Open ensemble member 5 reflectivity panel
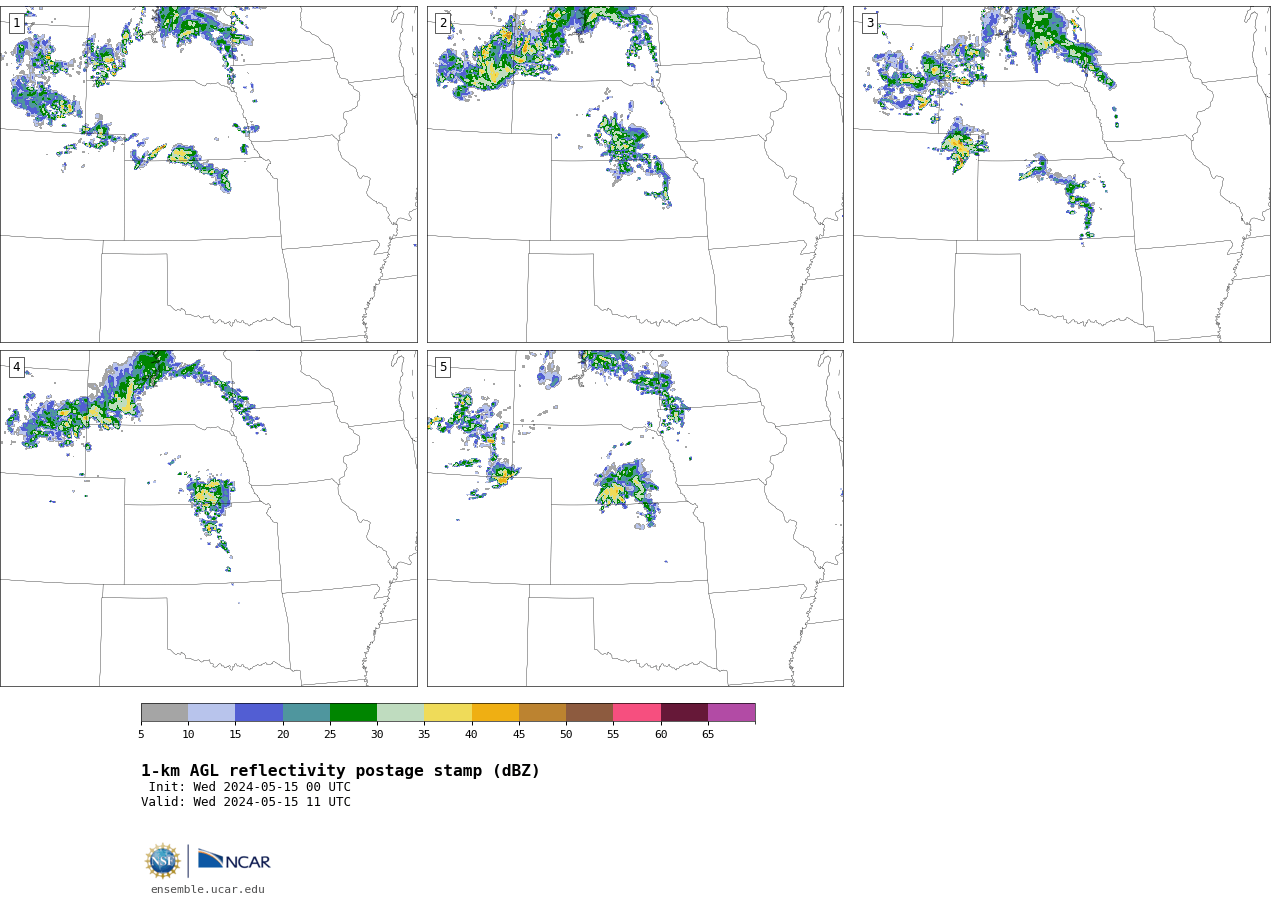1280x901 pixels. coord(635,518)
